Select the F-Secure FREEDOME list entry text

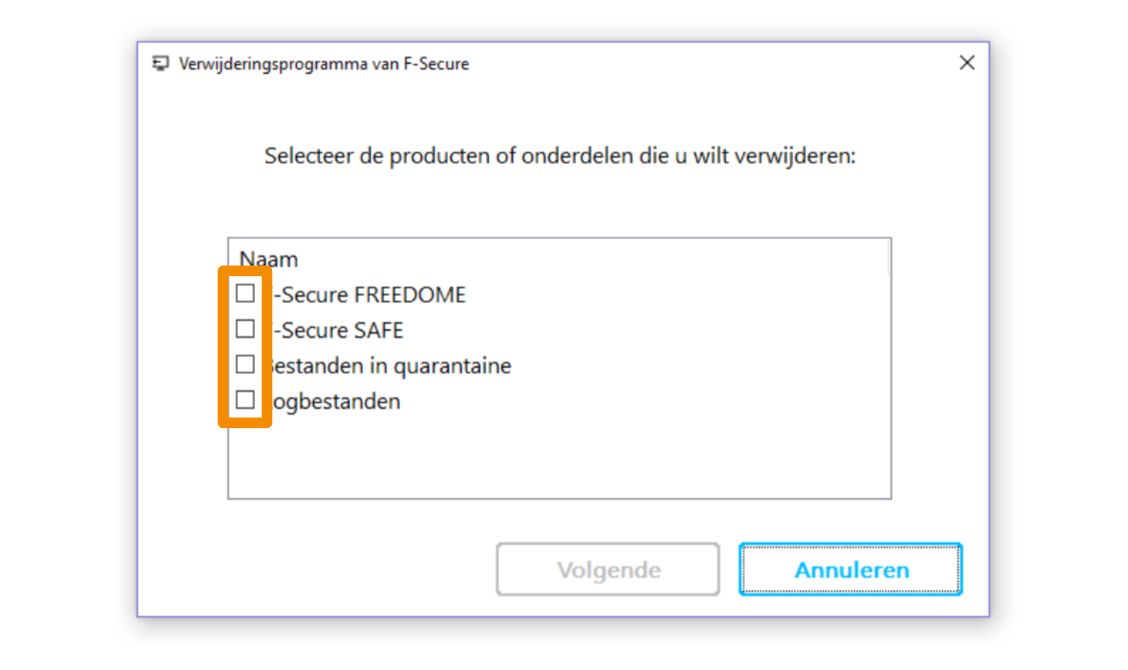(x=368, y=295)
